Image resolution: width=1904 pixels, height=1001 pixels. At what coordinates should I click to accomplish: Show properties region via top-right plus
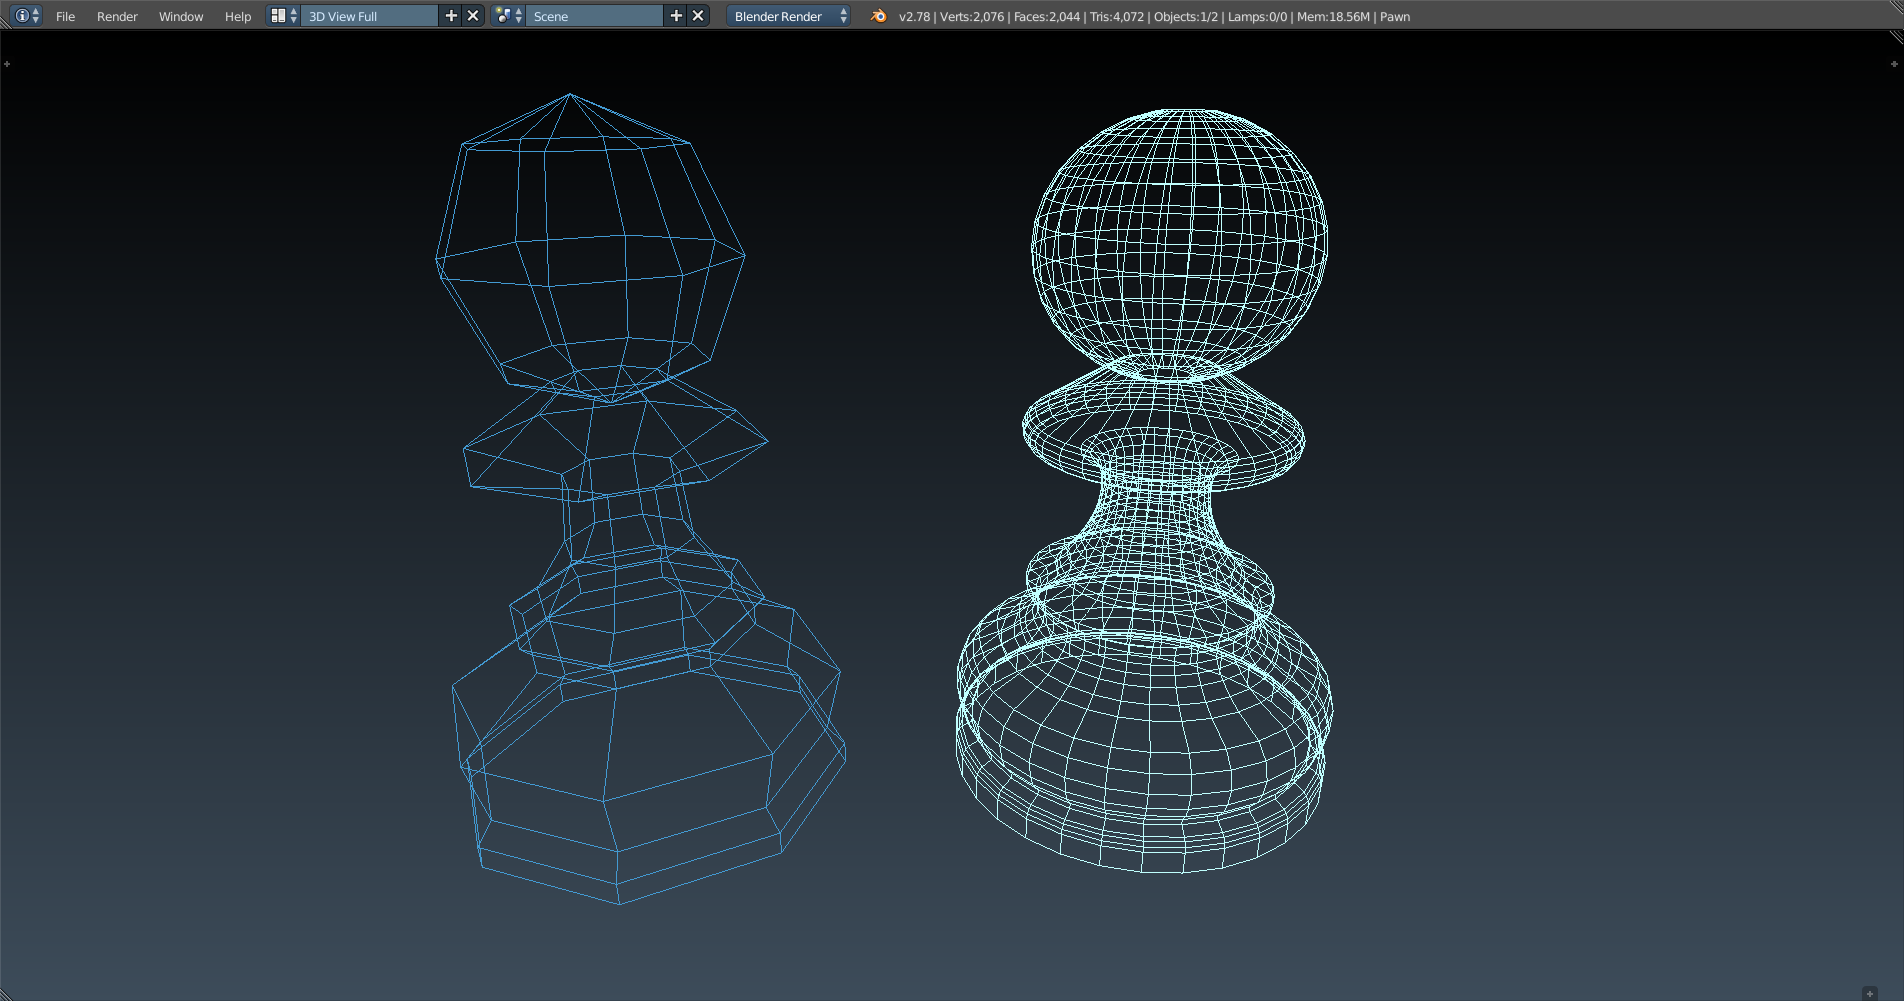point(1894,64)
